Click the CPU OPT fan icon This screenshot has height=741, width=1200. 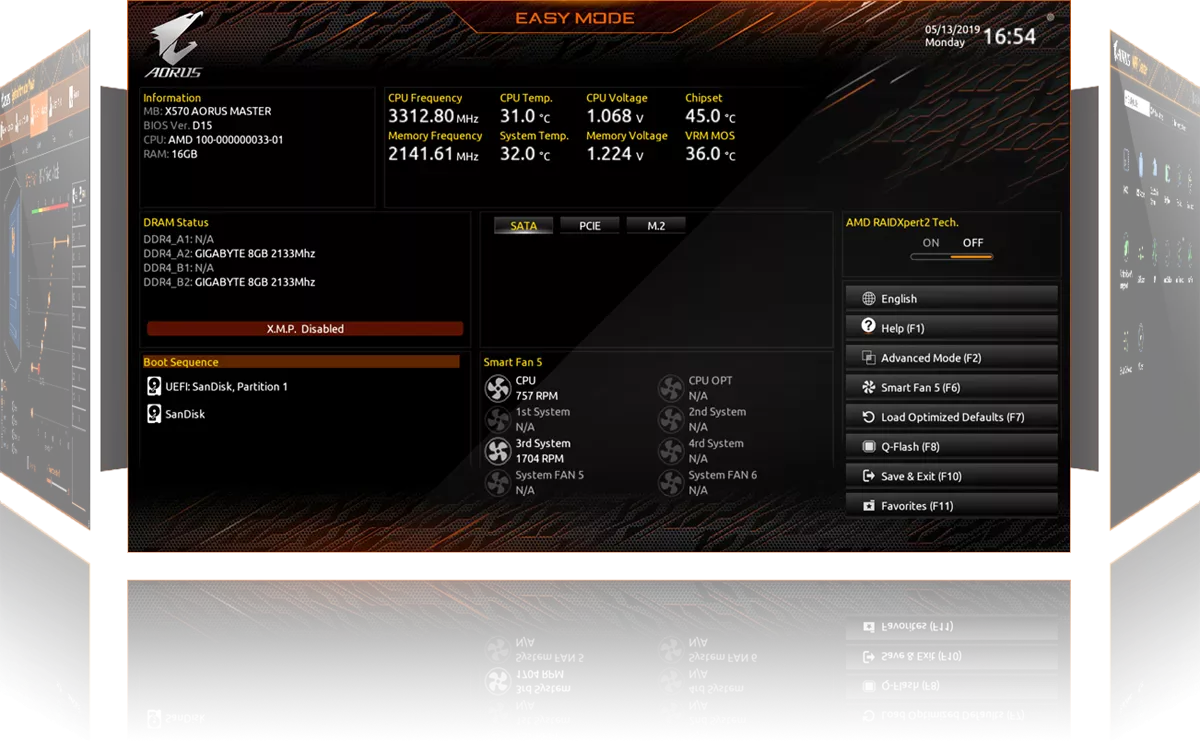(670, 388)
